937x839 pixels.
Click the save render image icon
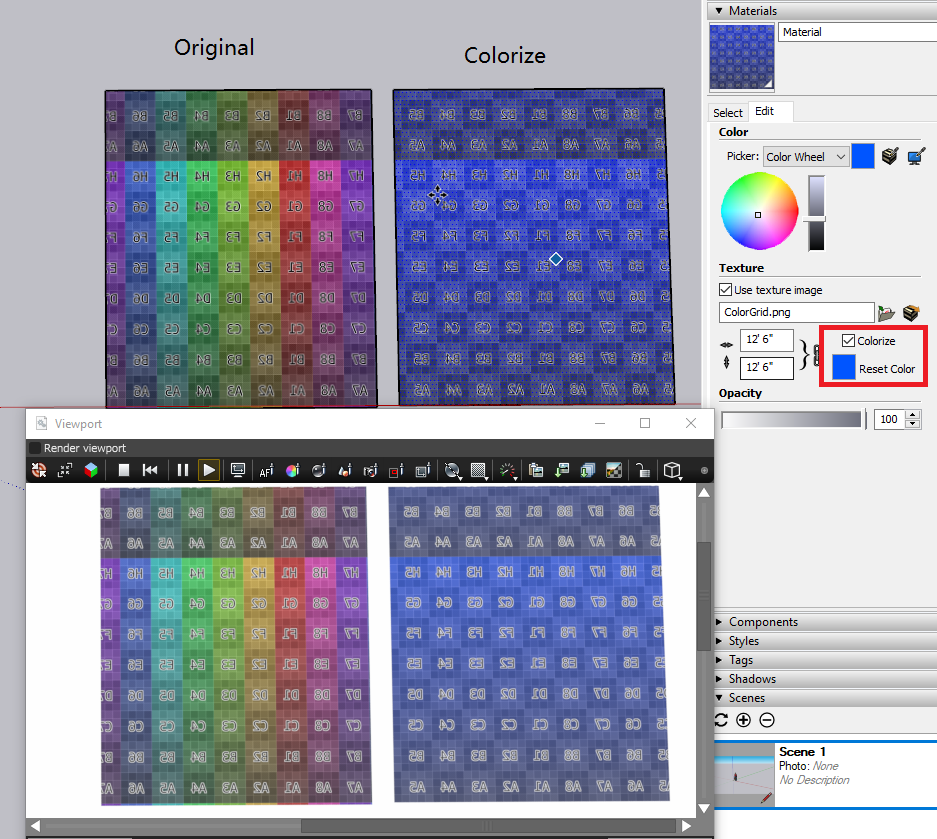562,471
